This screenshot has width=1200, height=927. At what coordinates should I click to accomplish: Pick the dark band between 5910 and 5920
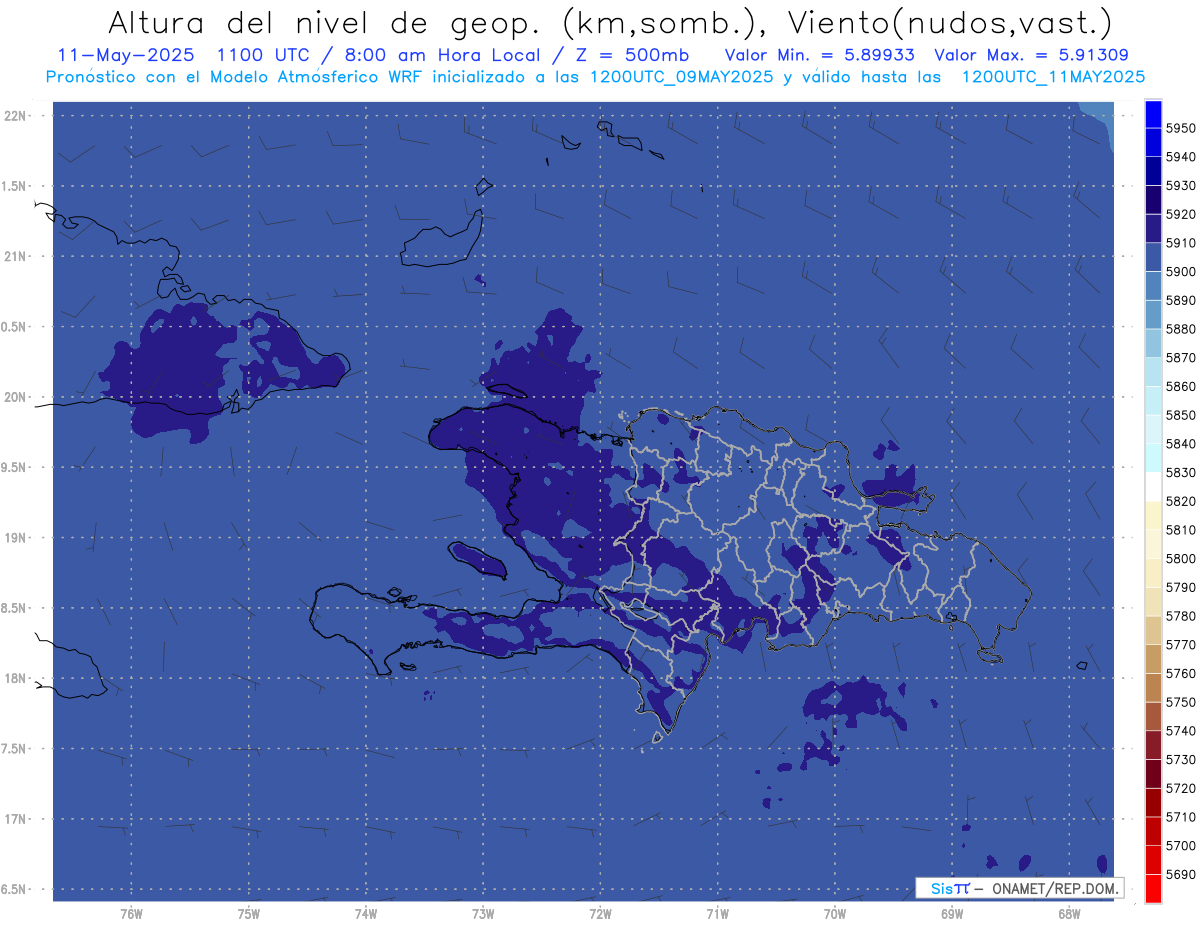click(1153, 228)
